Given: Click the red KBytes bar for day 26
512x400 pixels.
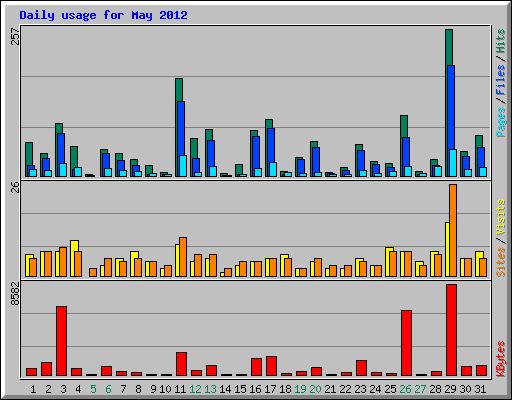Looking at the screenshot, I should (406, 343).
